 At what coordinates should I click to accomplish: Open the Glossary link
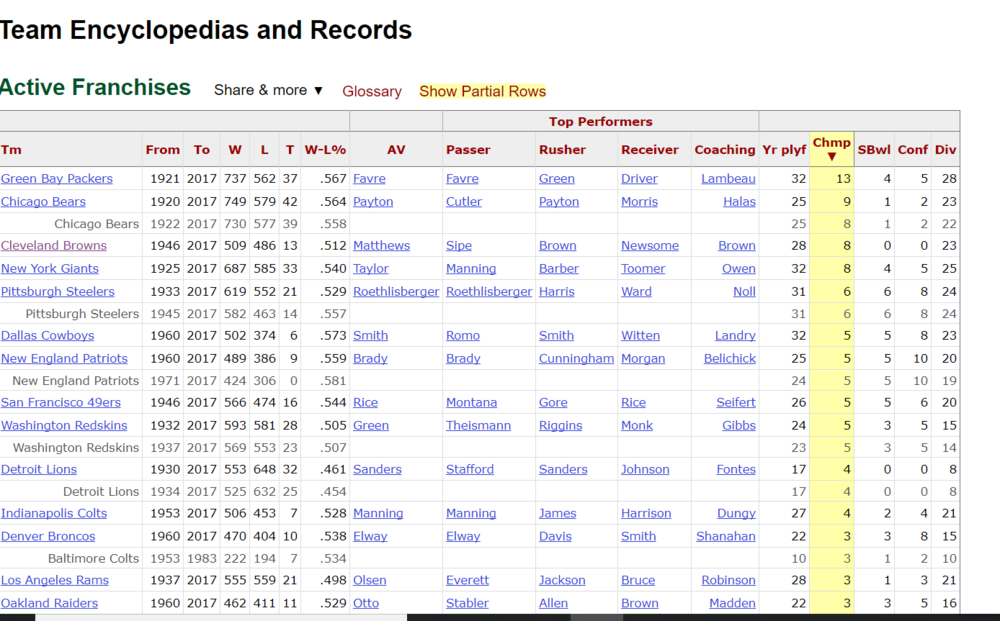pos(372,91)
